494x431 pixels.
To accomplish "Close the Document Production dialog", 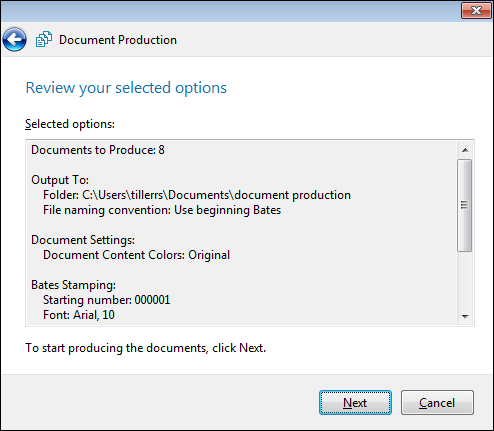I will tap(476, 10).
